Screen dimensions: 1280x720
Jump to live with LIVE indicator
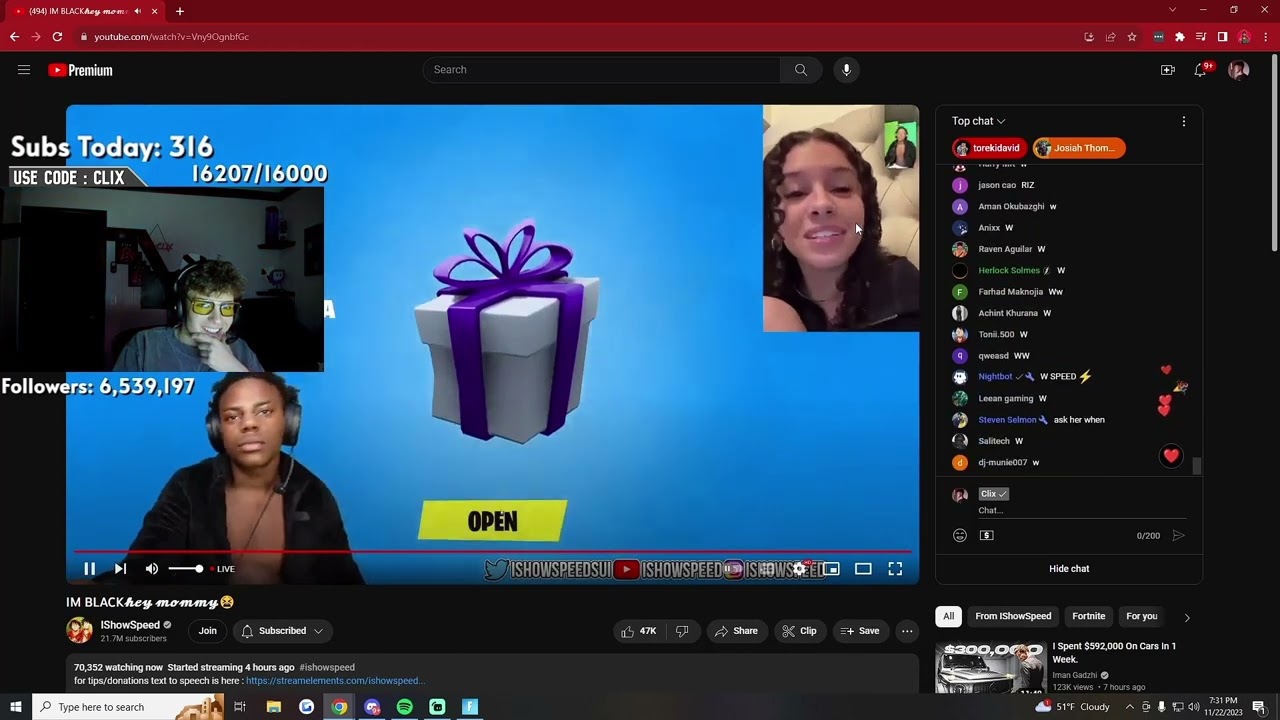[222, 569]
